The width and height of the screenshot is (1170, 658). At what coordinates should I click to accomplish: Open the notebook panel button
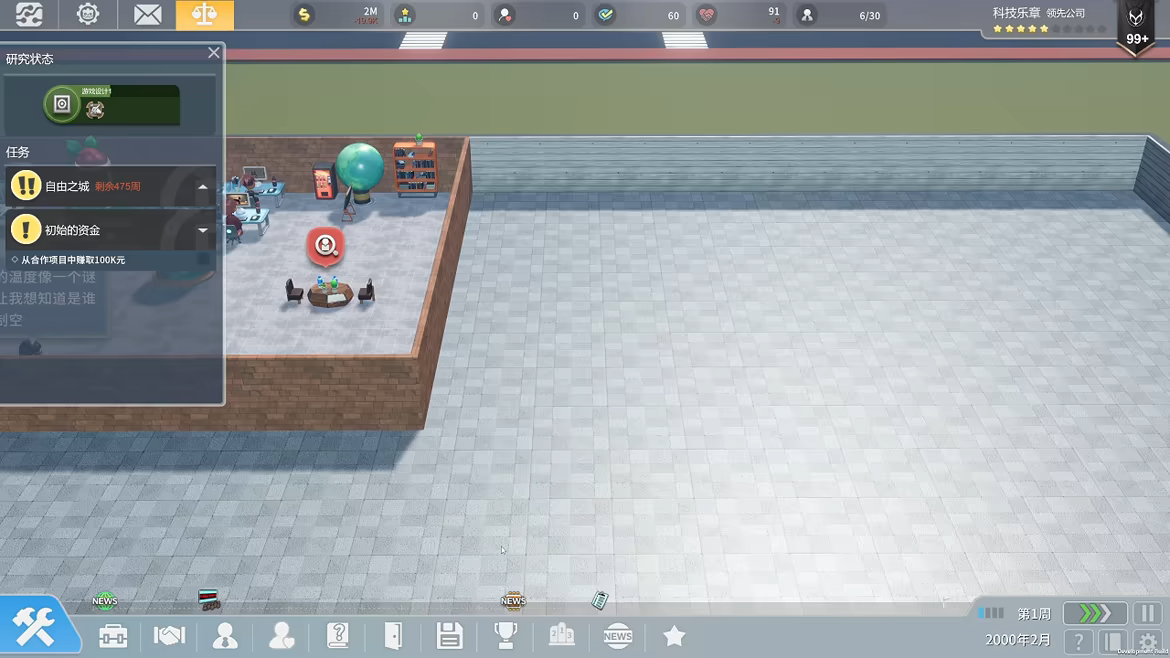point(1113,641)
